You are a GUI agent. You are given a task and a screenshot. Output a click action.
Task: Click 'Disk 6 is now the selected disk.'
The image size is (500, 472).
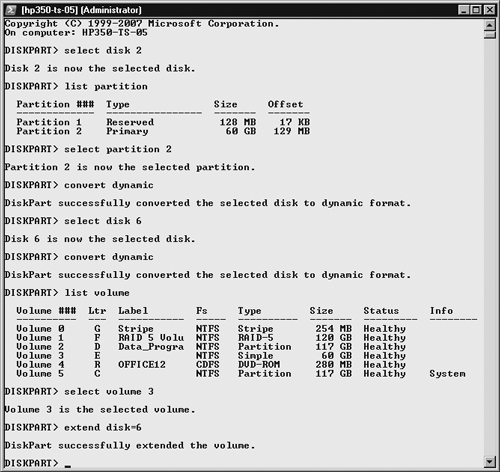click(100, 239)
